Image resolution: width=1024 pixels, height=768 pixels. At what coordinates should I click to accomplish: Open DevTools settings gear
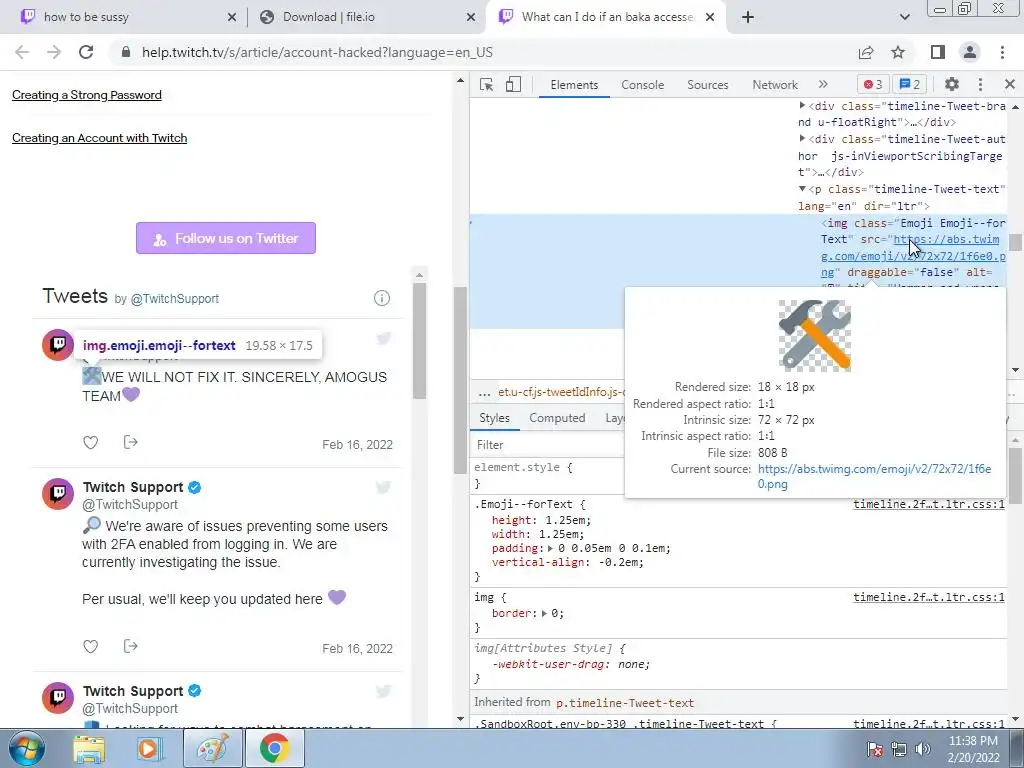pos(952,84)
